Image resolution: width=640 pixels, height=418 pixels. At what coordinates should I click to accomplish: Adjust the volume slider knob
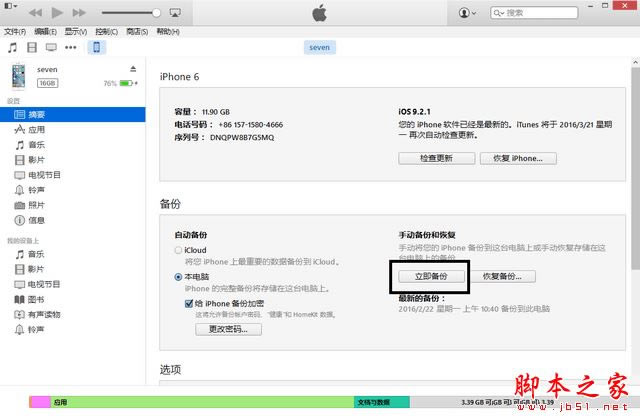tap(157, 13)
